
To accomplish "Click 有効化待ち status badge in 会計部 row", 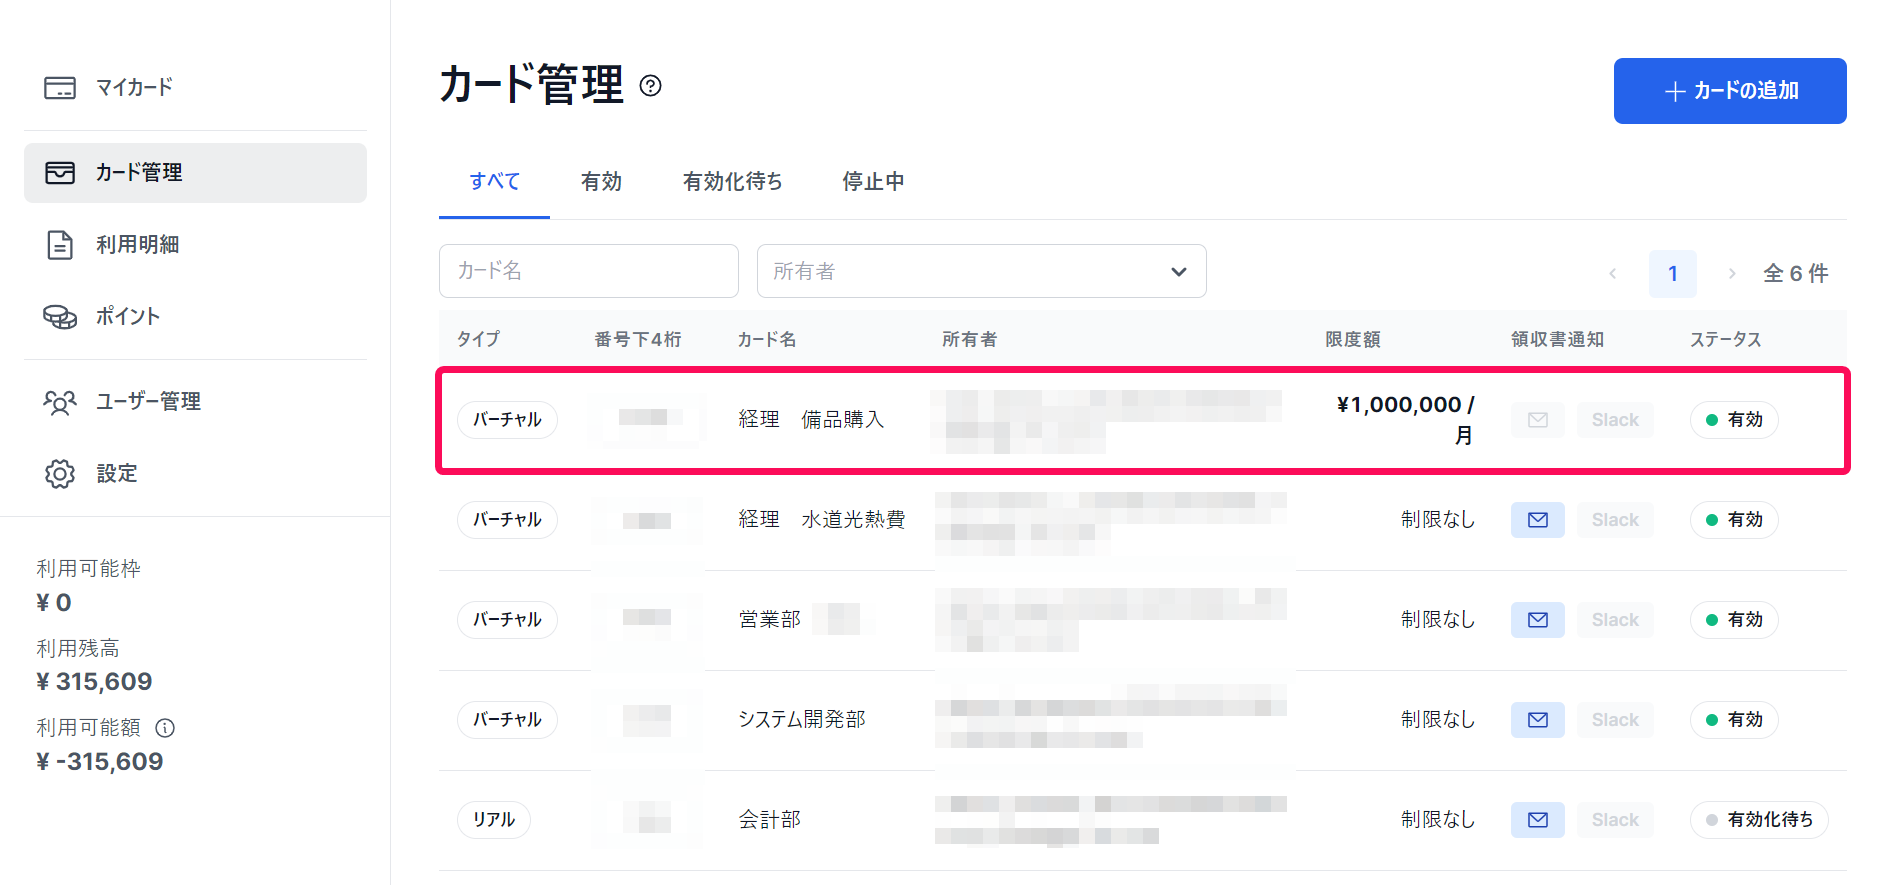I will [1759, 820].
